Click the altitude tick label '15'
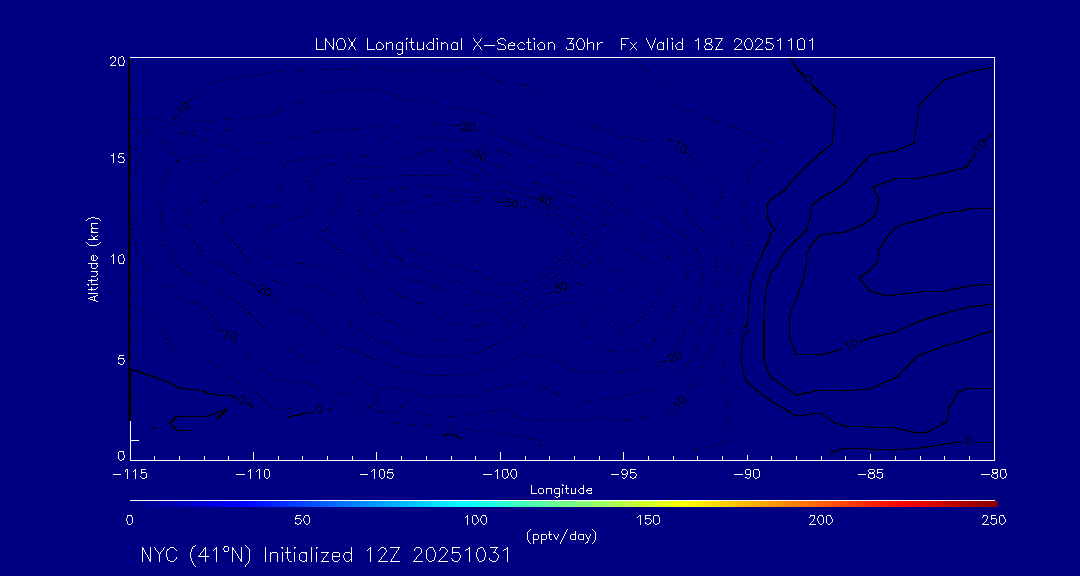Image resolution: width=1080 pixels, height=576 pixels. (x=116, y=159)
